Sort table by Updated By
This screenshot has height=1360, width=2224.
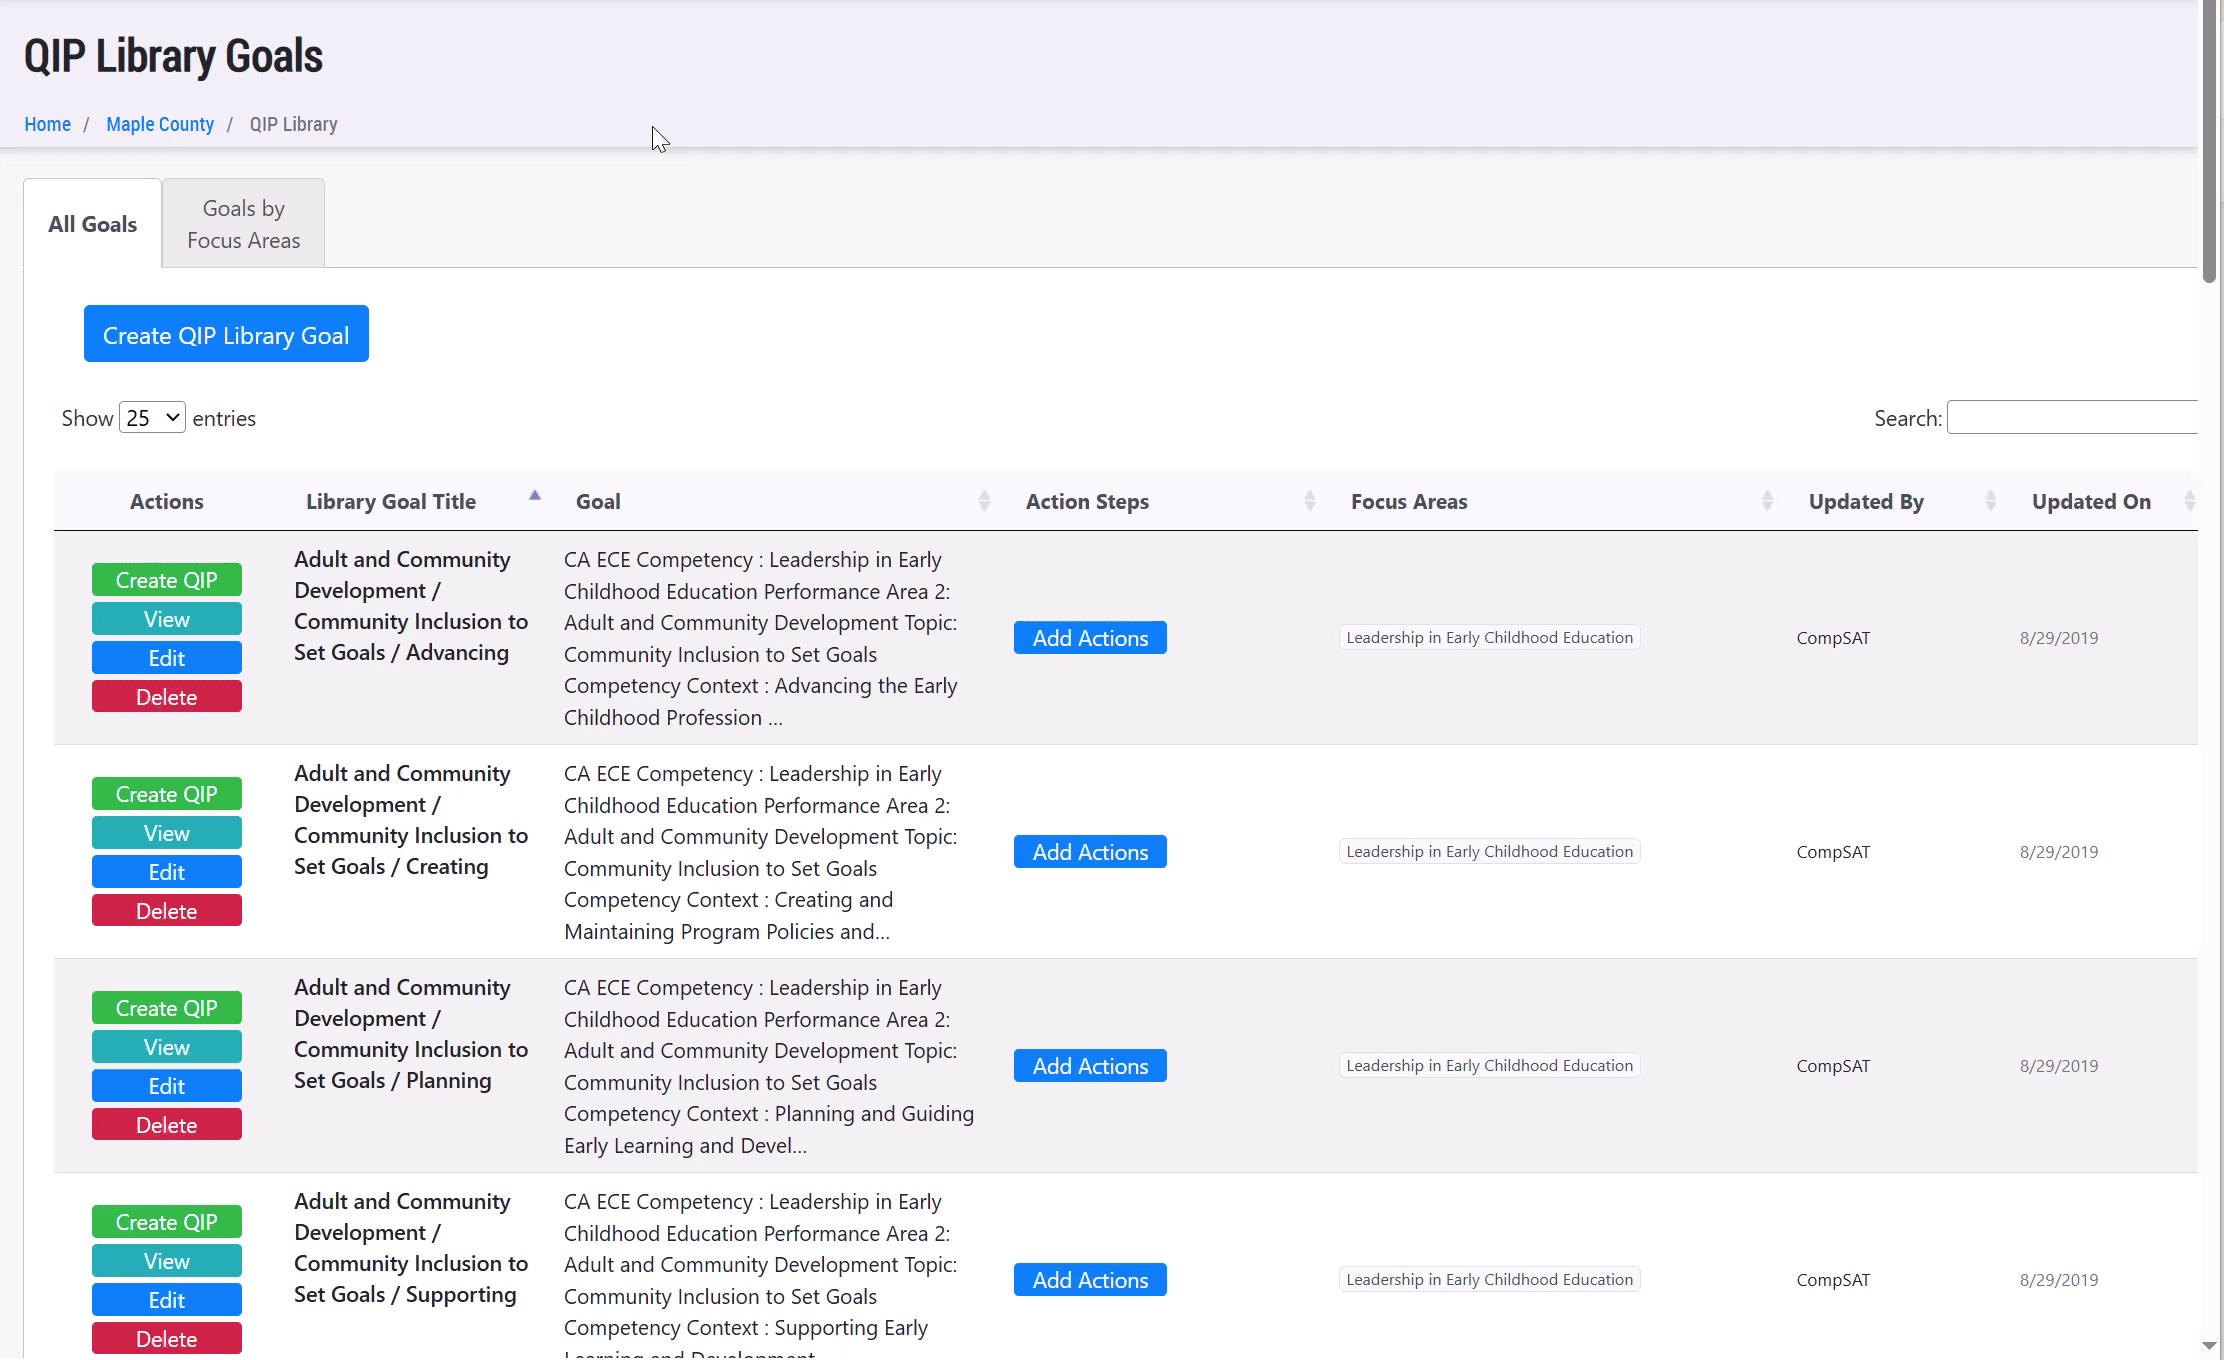coord(1989,502)
